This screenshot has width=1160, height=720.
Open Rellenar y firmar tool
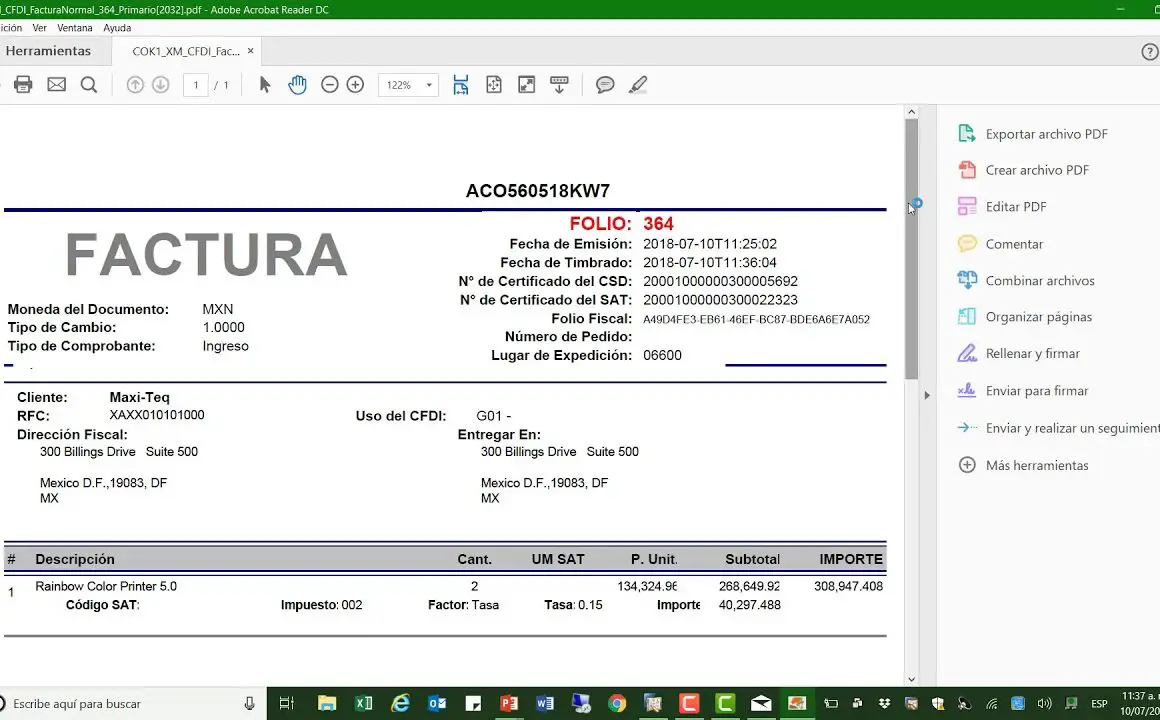(x=1019, y=354)
